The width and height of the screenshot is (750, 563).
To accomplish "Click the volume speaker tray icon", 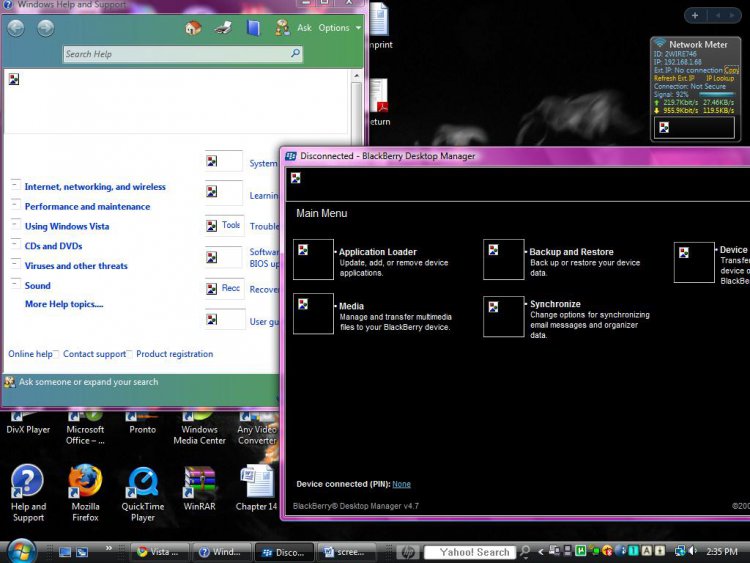I will pos(692,551).
